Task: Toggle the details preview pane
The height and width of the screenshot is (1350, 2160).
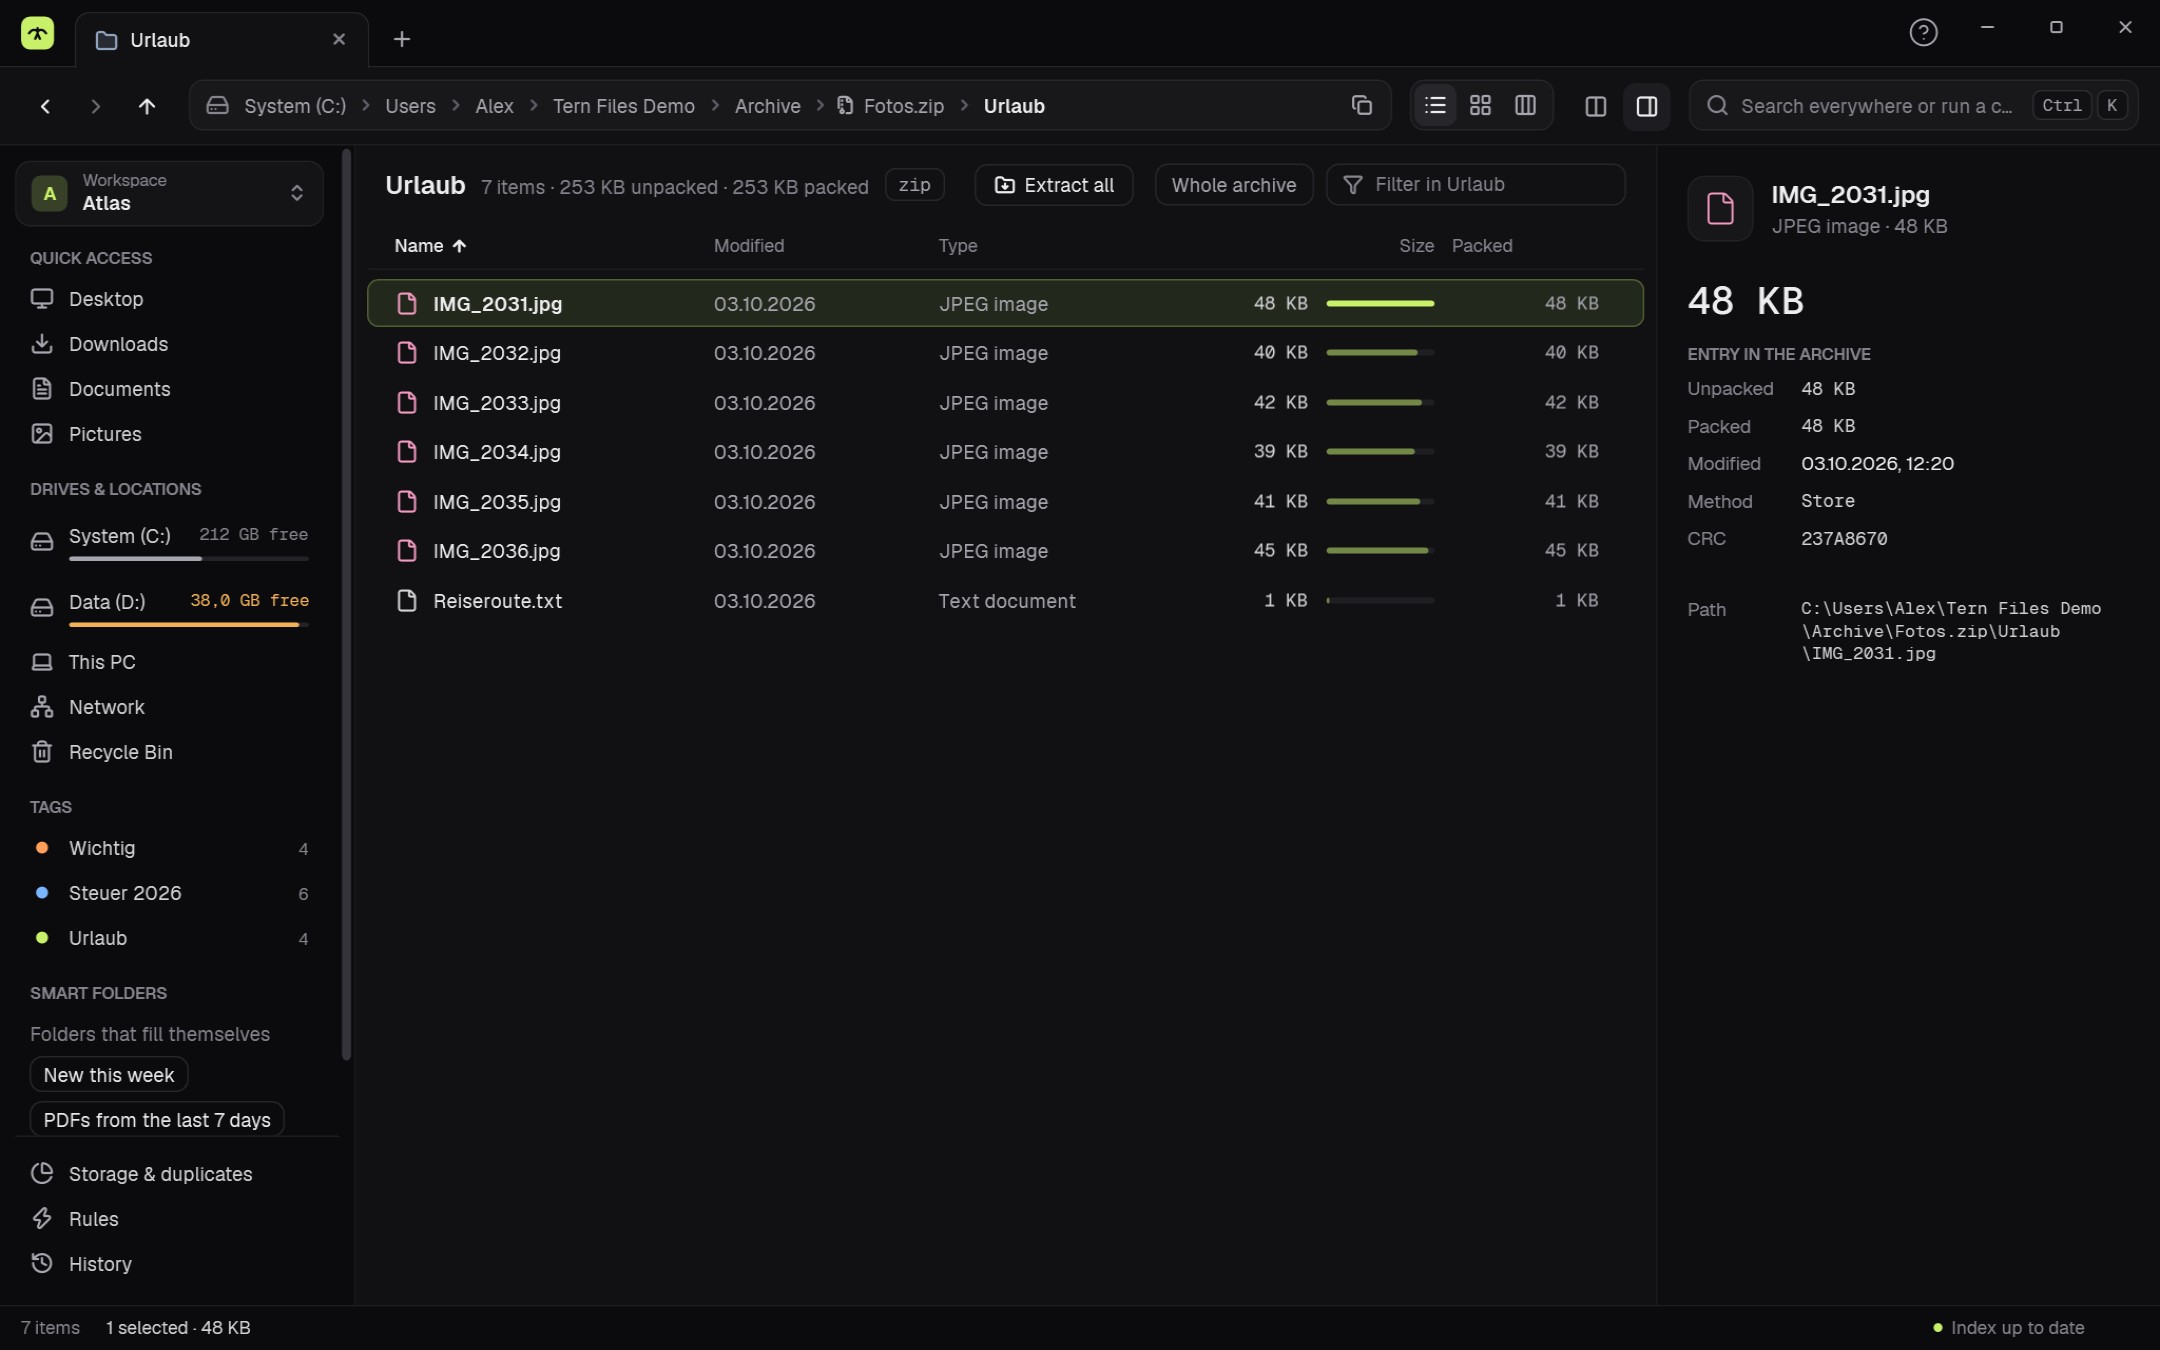Action: [x=1646, y=106]
